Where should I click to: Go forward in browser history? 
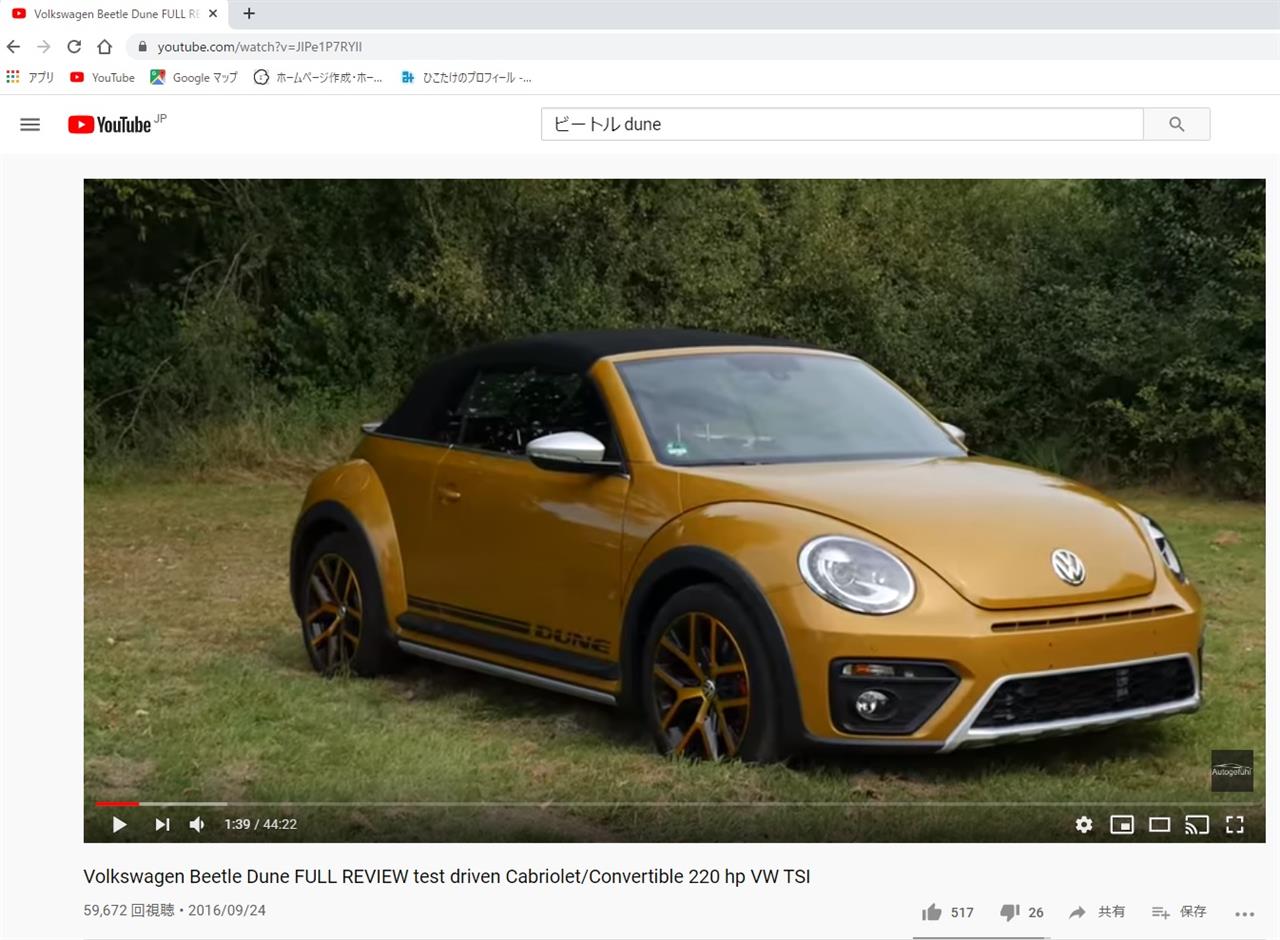[43, 46]
